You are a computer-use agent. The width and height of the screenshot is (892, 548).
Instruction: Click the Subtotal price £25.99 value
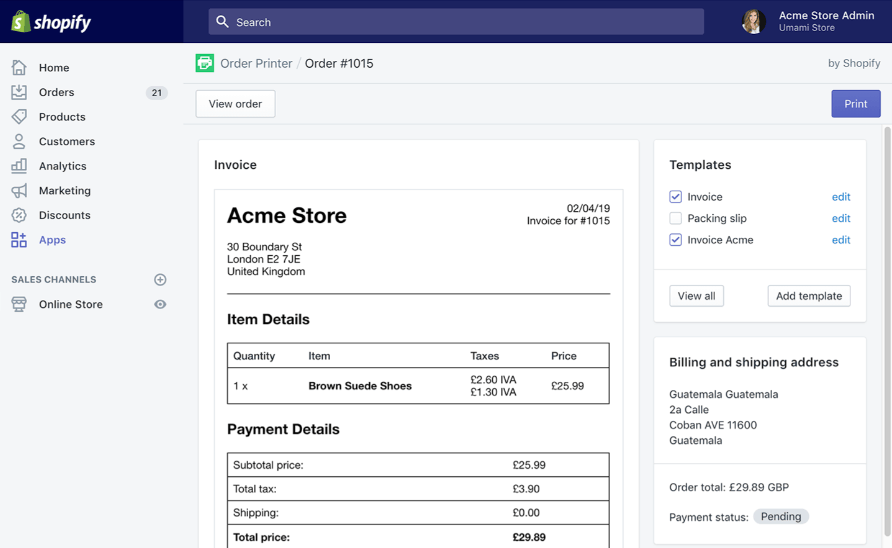click(529, 465)
